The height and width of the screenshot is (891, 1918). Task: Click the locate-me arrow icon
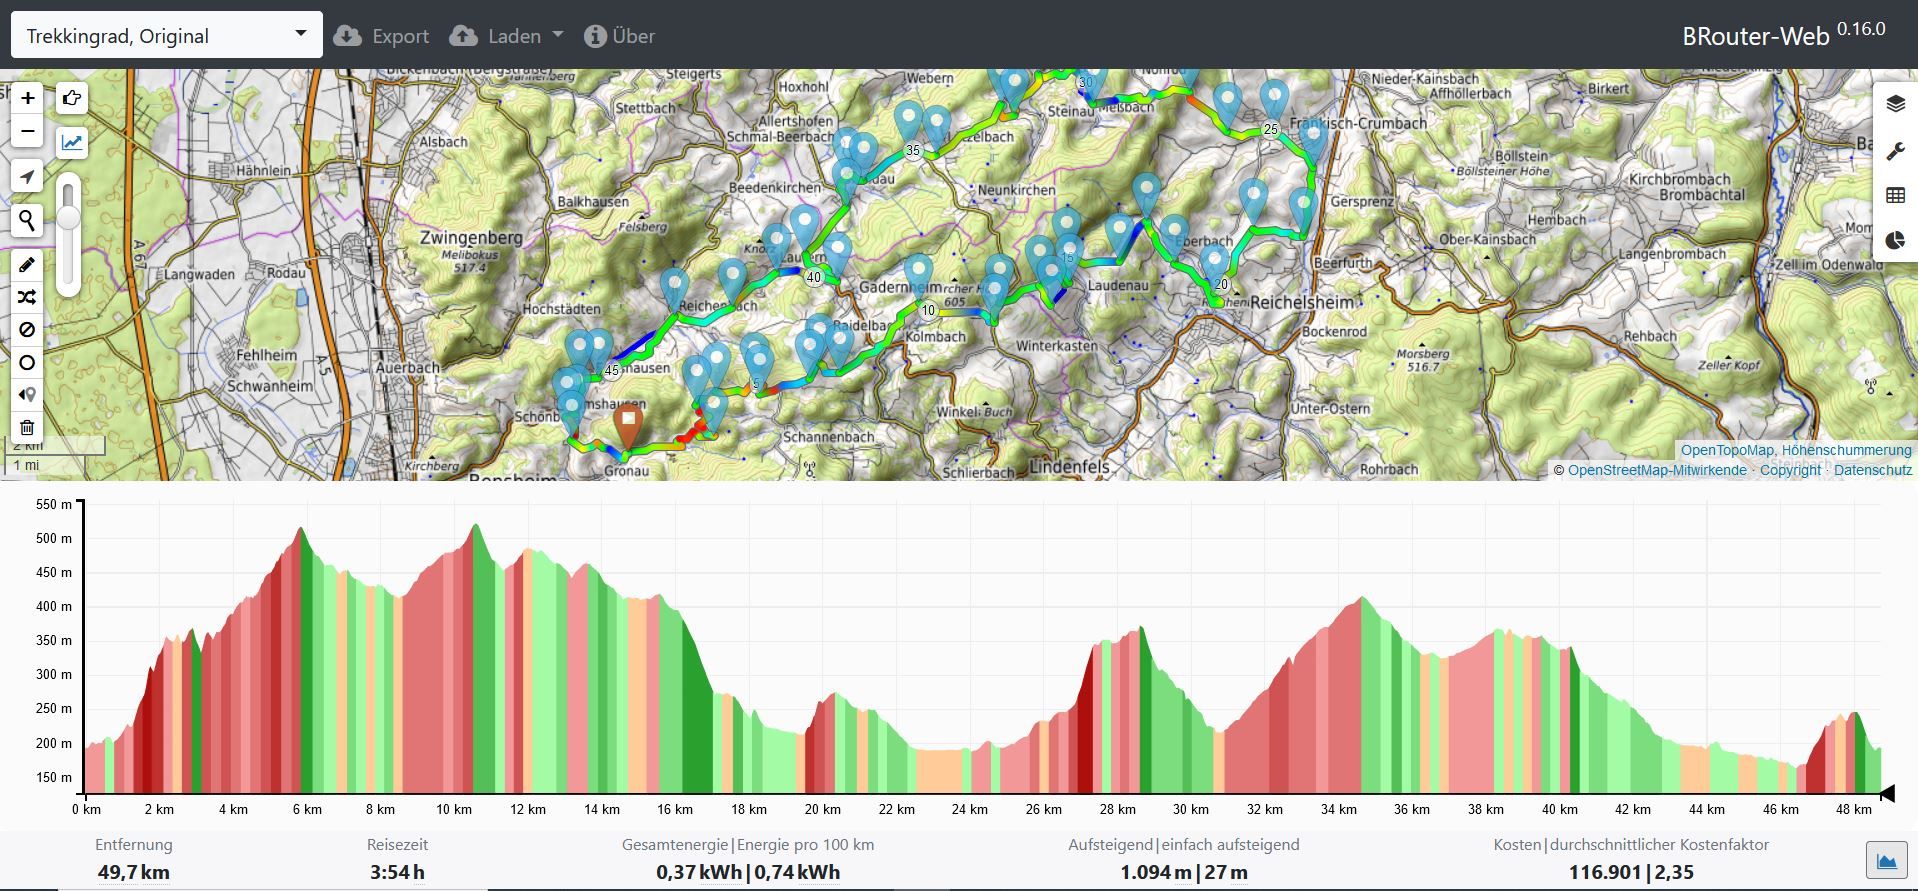point(28,177)
